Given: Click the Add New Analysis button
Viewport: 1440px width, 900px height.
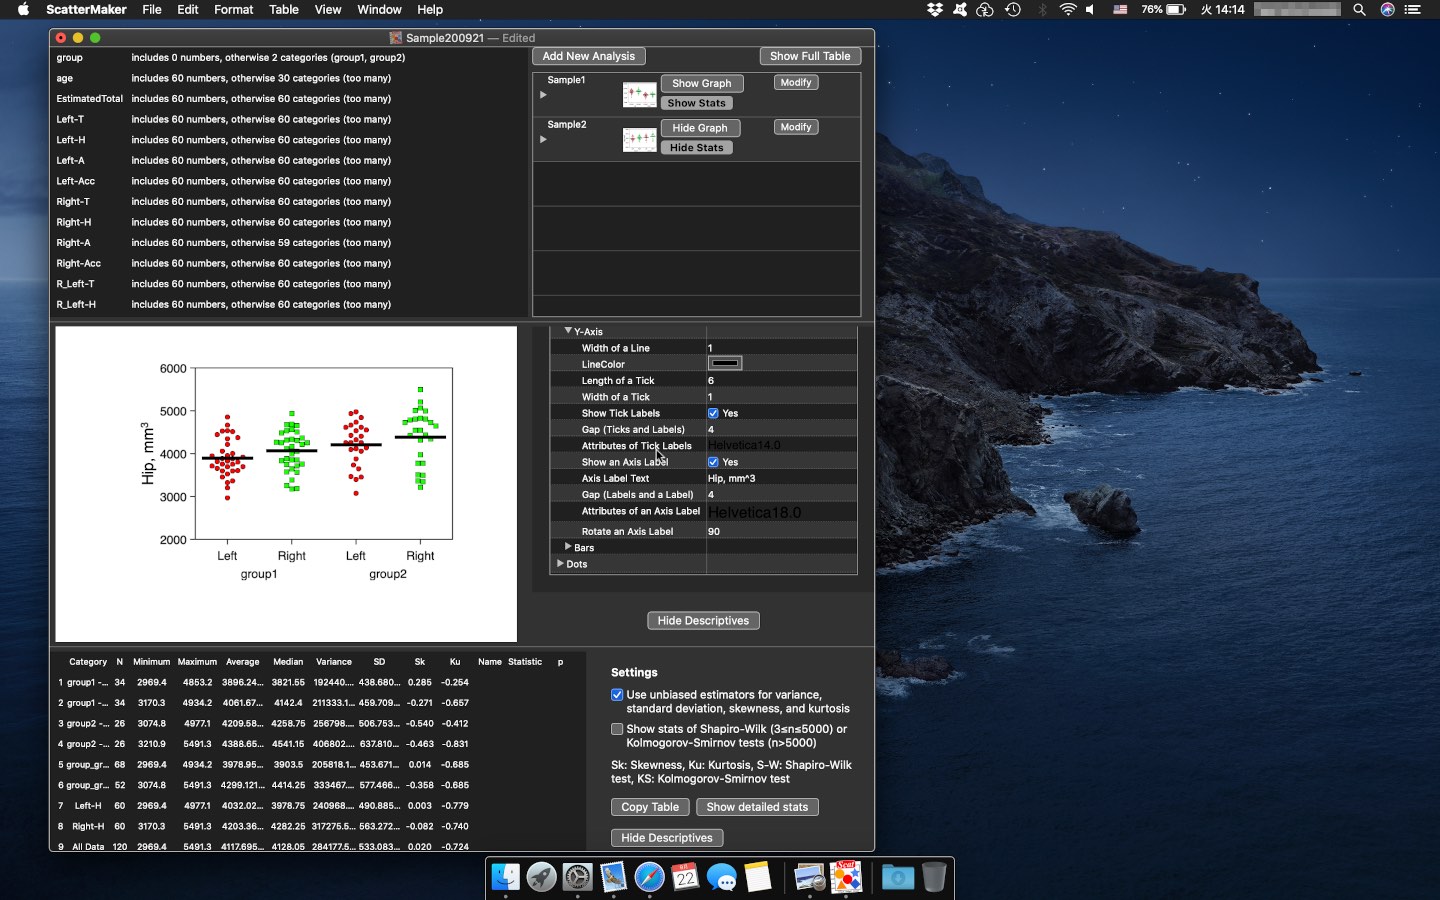Looking at the screenshot, I should point(588,56).
